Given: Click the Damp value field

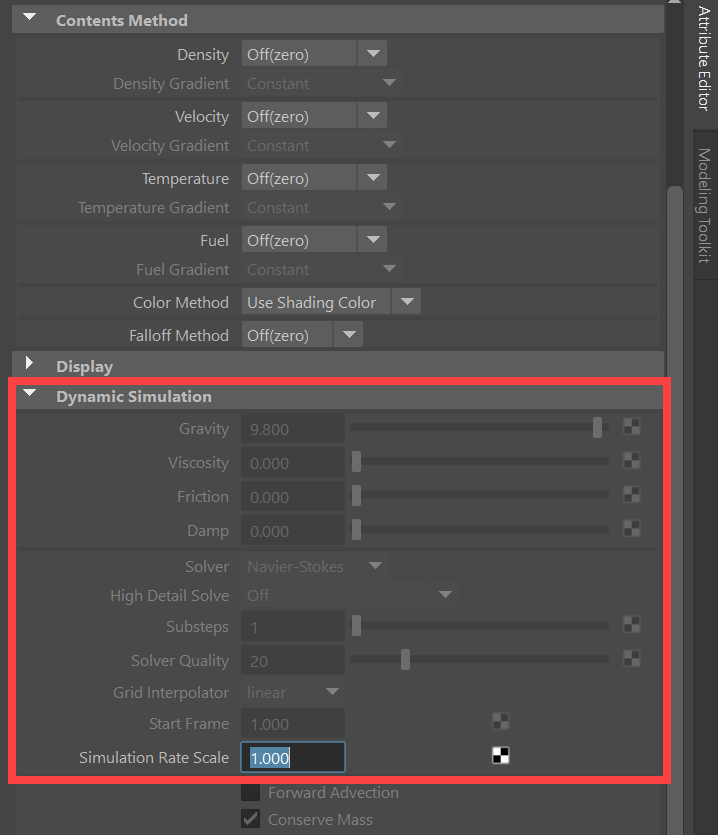Looking at the screenshot, I should pos(293,531).
